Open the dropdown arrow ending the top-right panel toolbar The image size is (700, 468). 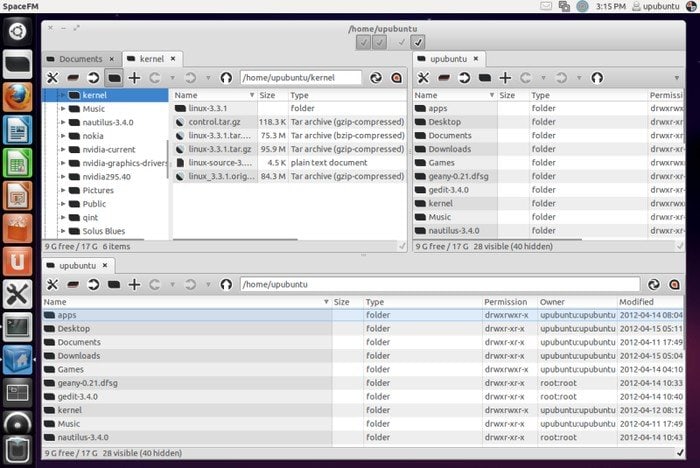[677, 78]
